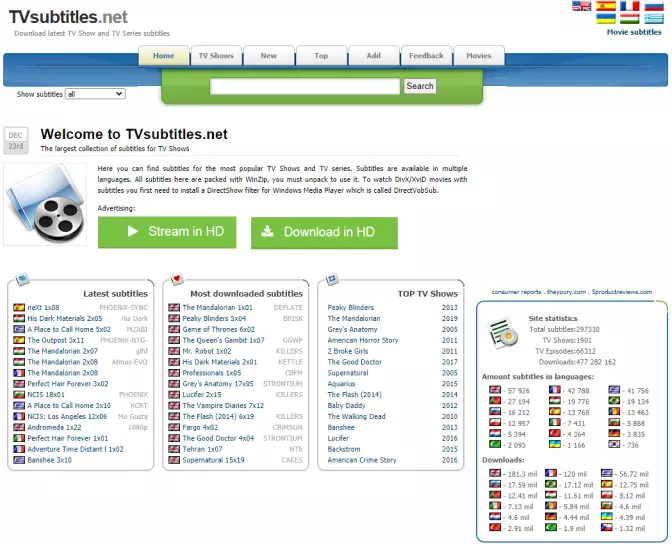Click the flag beside His Dark Materials 2x05
672x544 pixels.
[19, 319]
